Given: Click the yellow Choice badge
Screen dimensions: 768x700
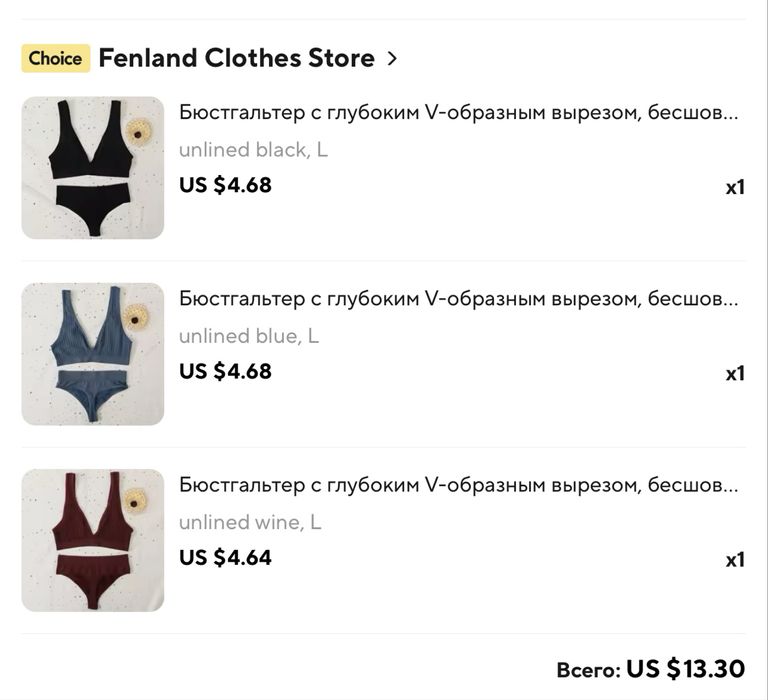Looking at the screenshot, I should (55, 58).
